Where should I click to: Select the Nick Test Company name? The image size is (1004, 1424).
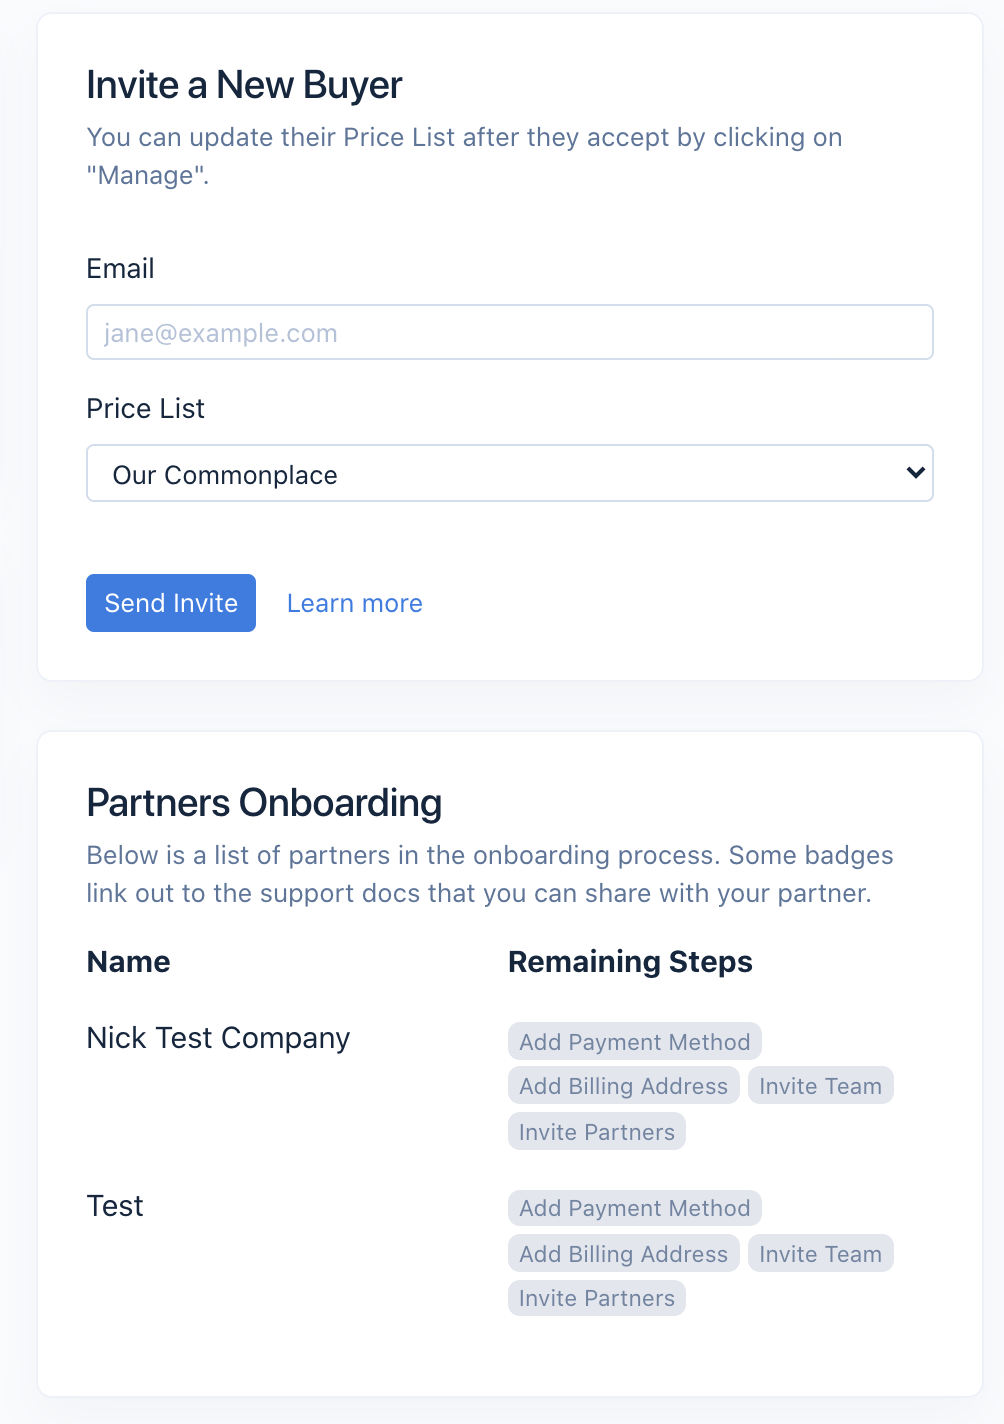(218, 1038)
